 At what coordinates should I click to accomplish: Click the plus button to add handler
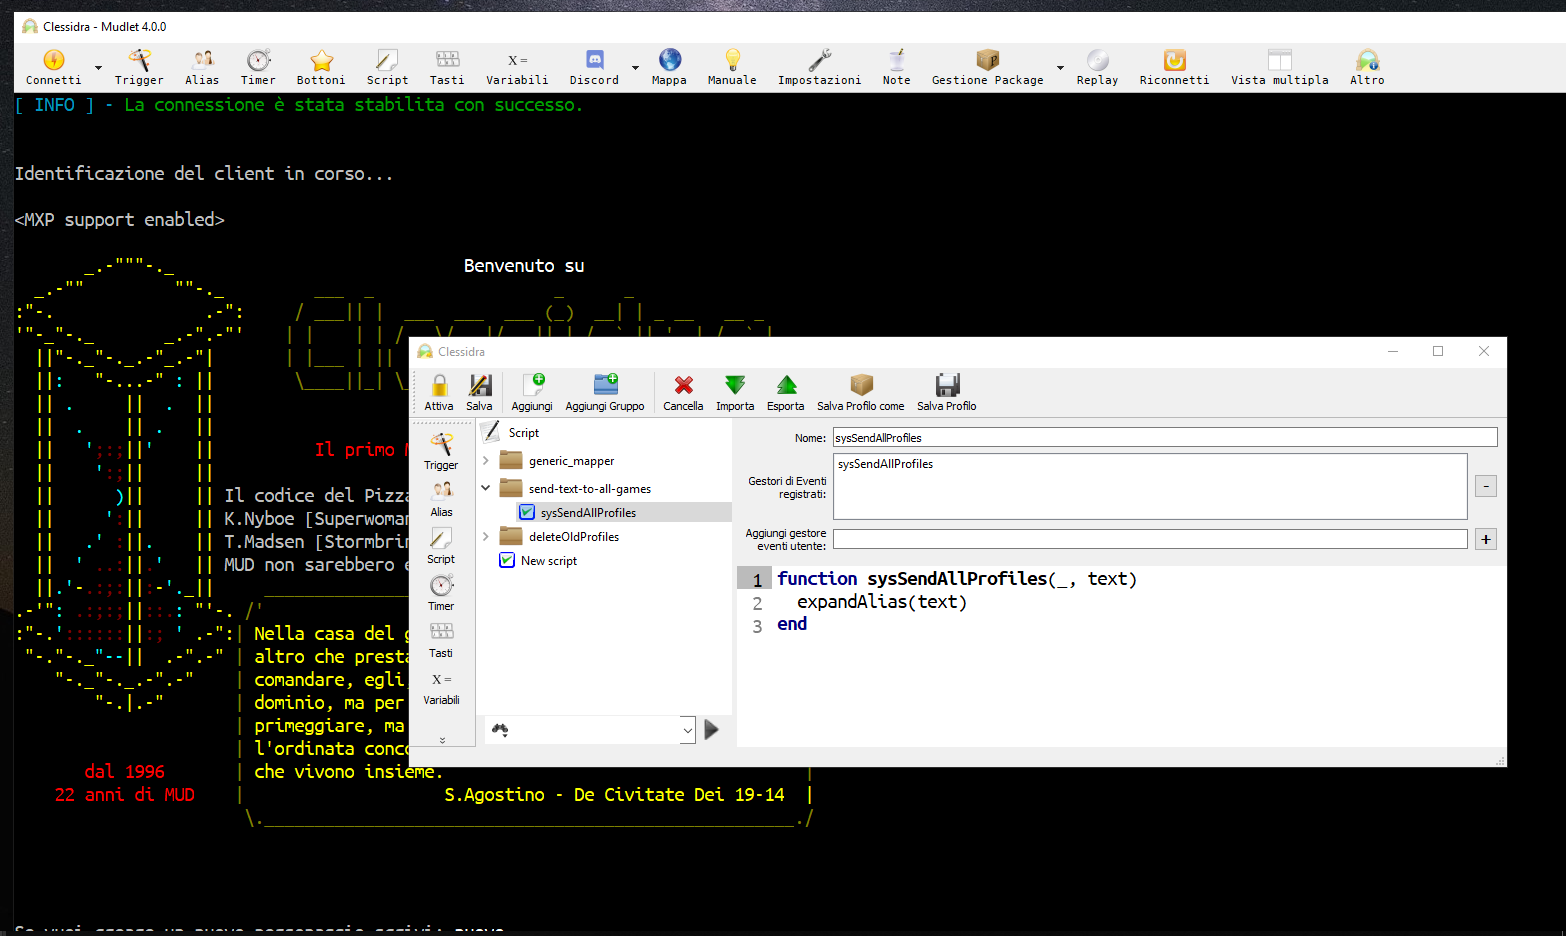(x=1486, y=539)
